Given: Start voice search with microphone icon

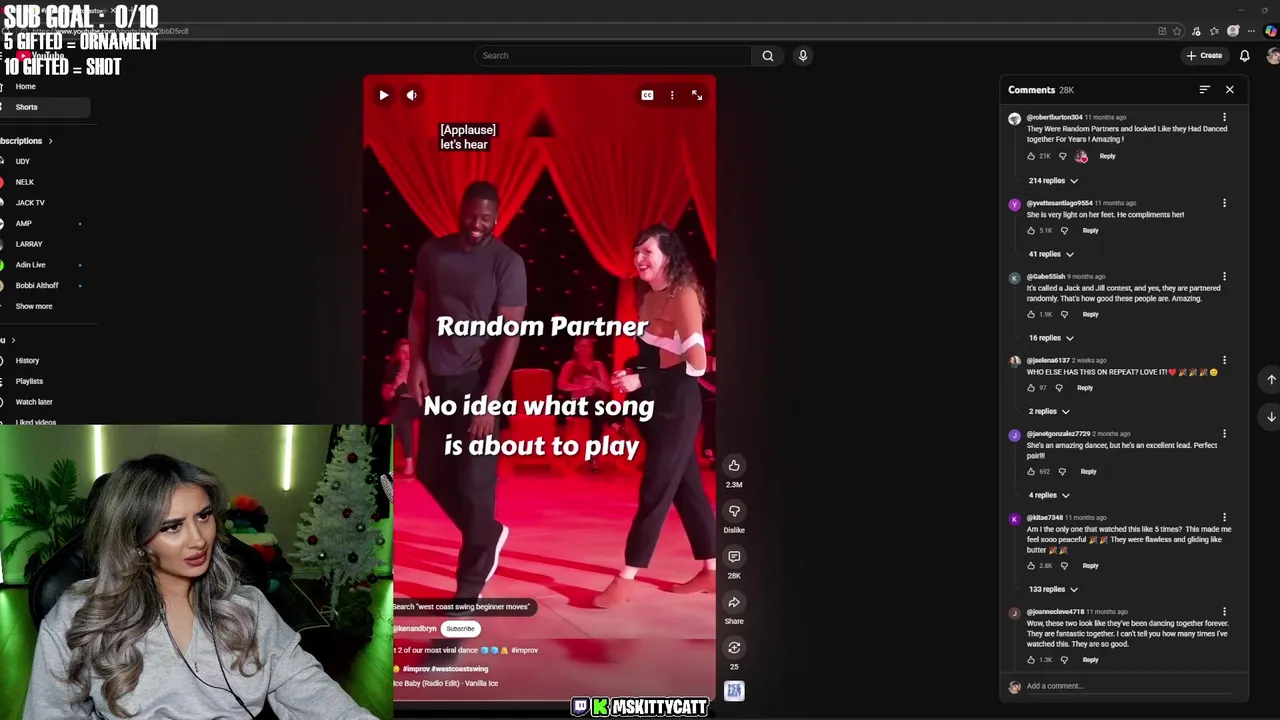Looking at the screenshot, I should point(802,56).
